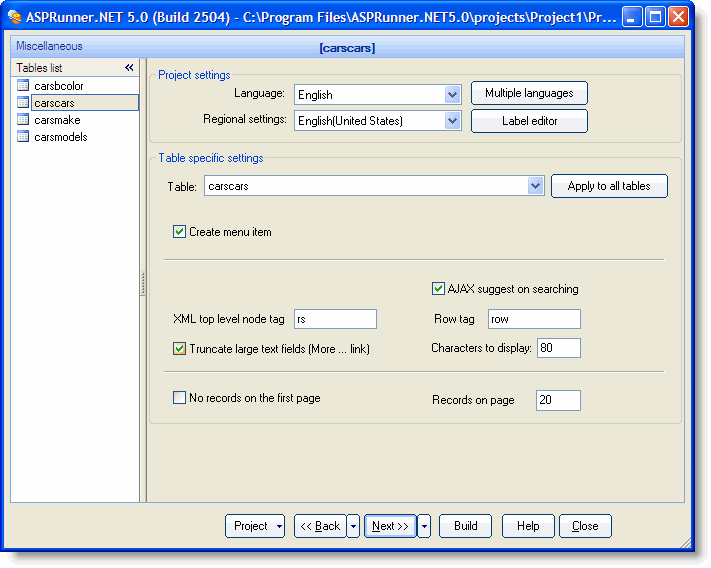Click the carscars table icon
Image resolution: width=711 pixels, height=568 pixels.
coord(23,102)
